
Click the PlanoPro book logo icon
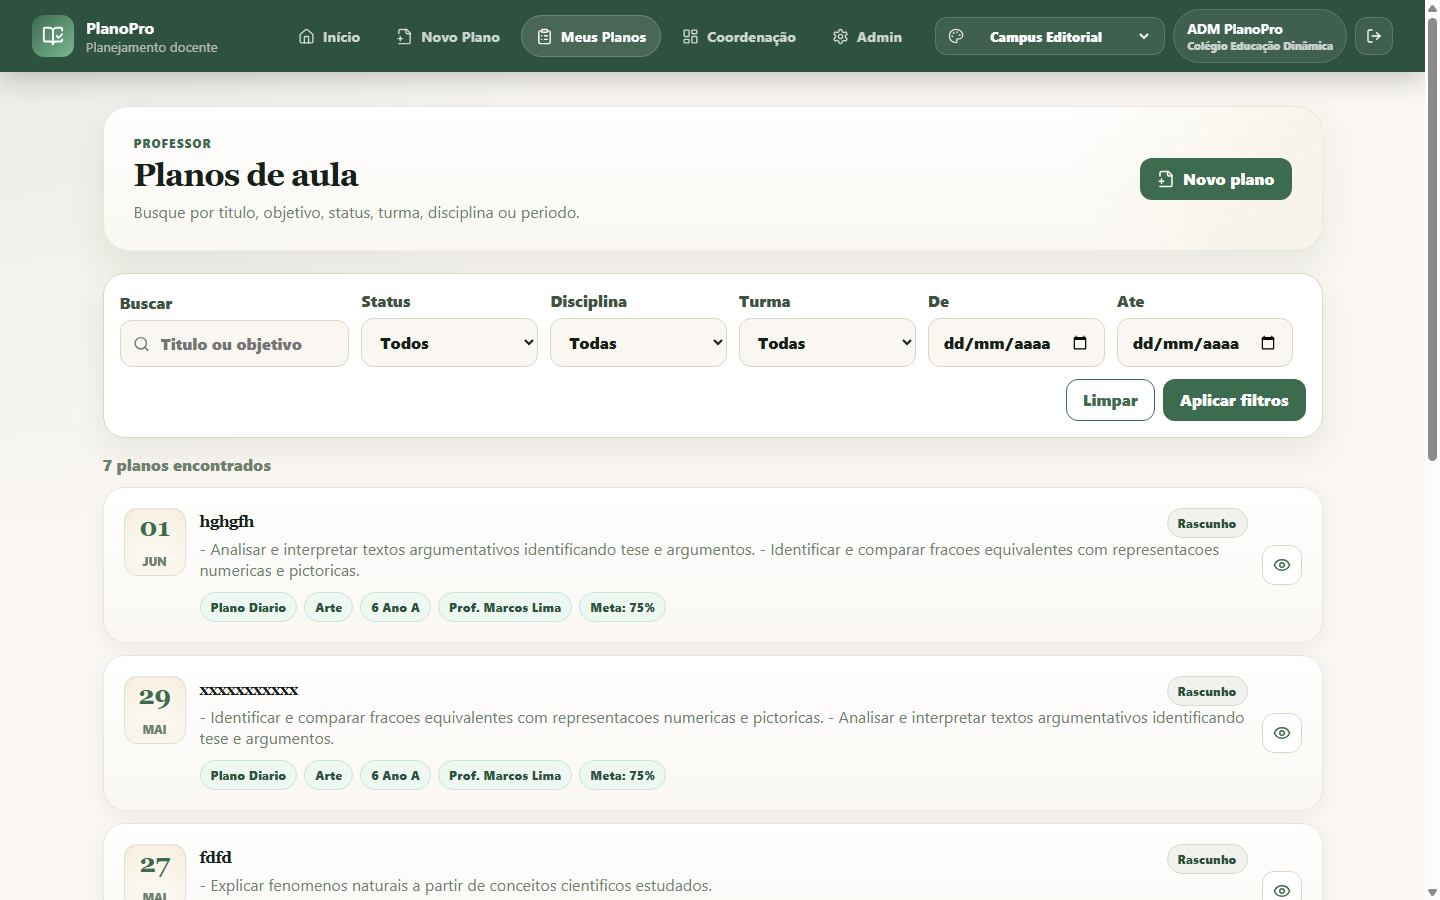pyautogui.click(x=53, y=36)
